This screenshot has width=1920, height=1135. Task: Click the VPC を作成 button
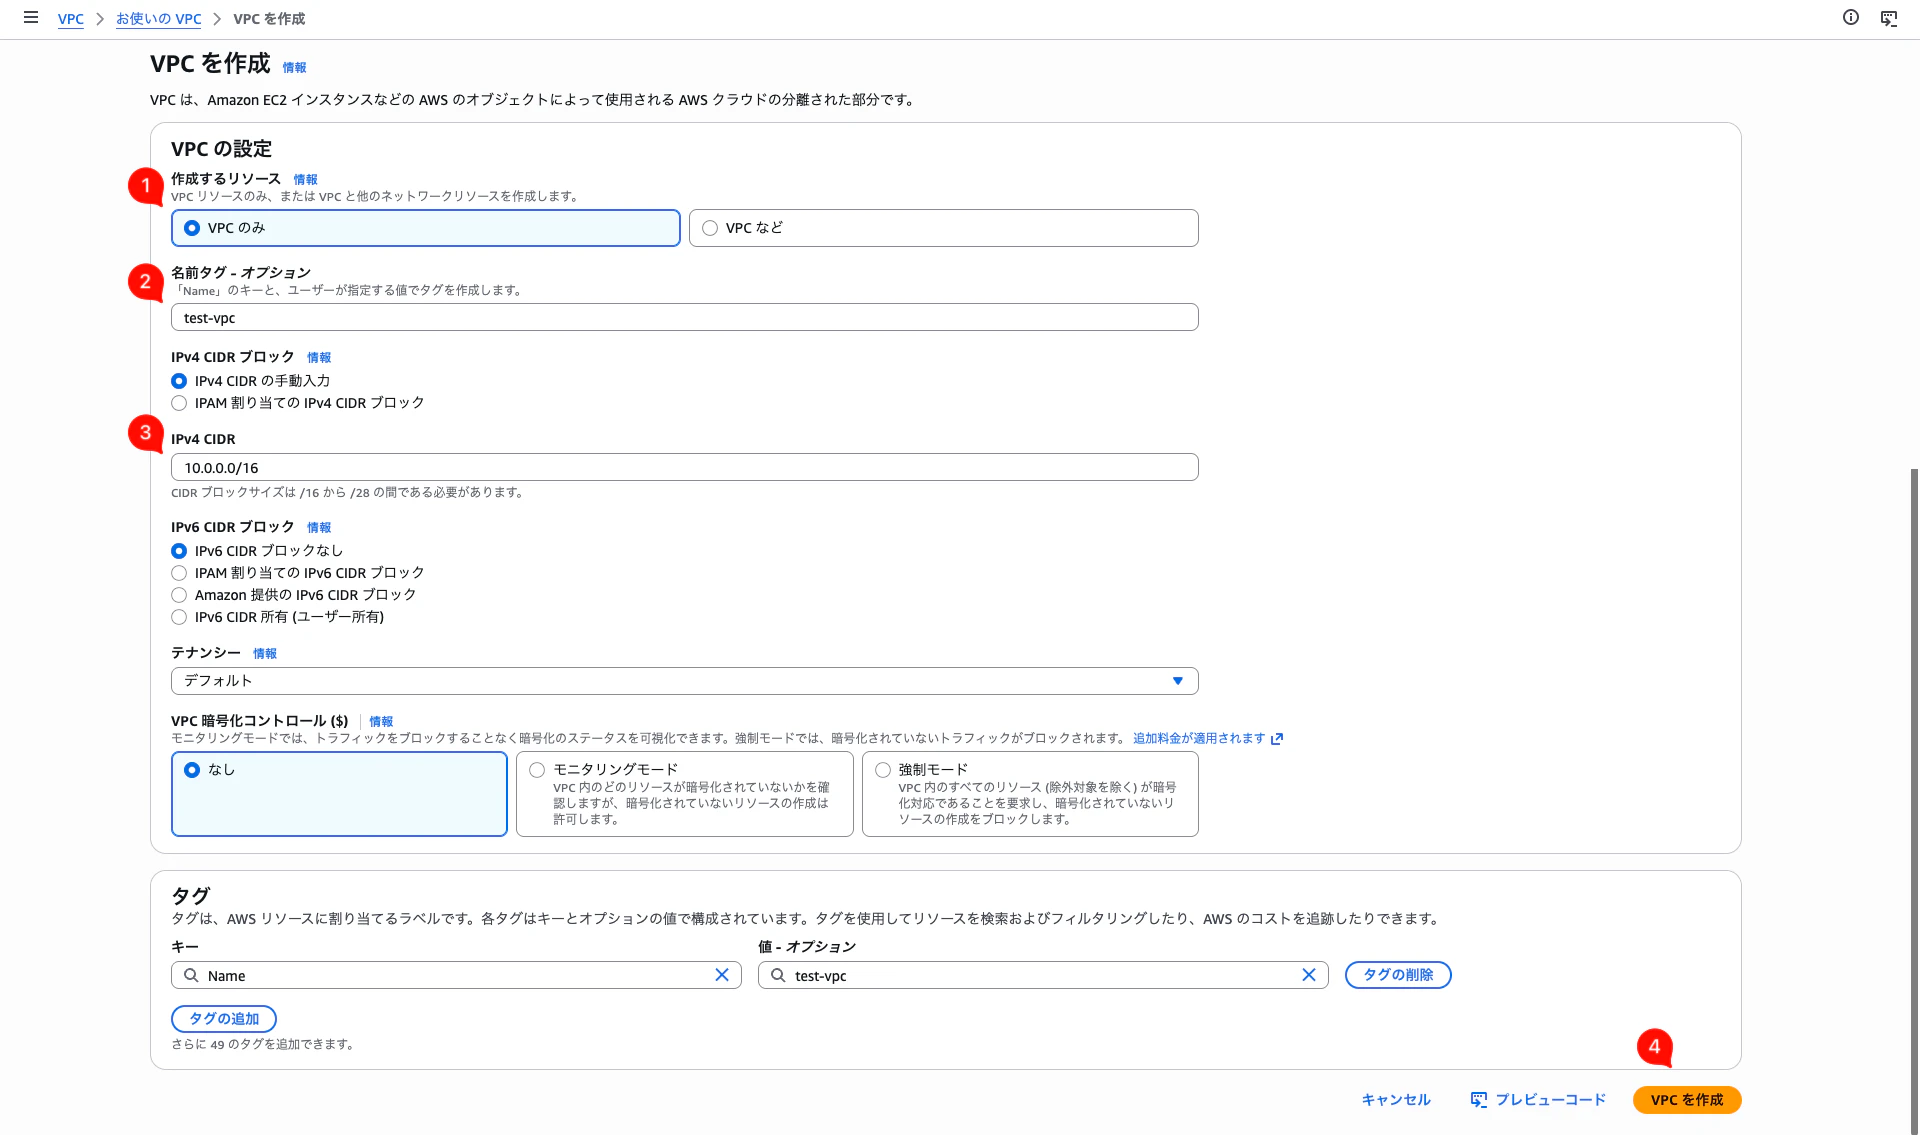click(1686, 1099)
